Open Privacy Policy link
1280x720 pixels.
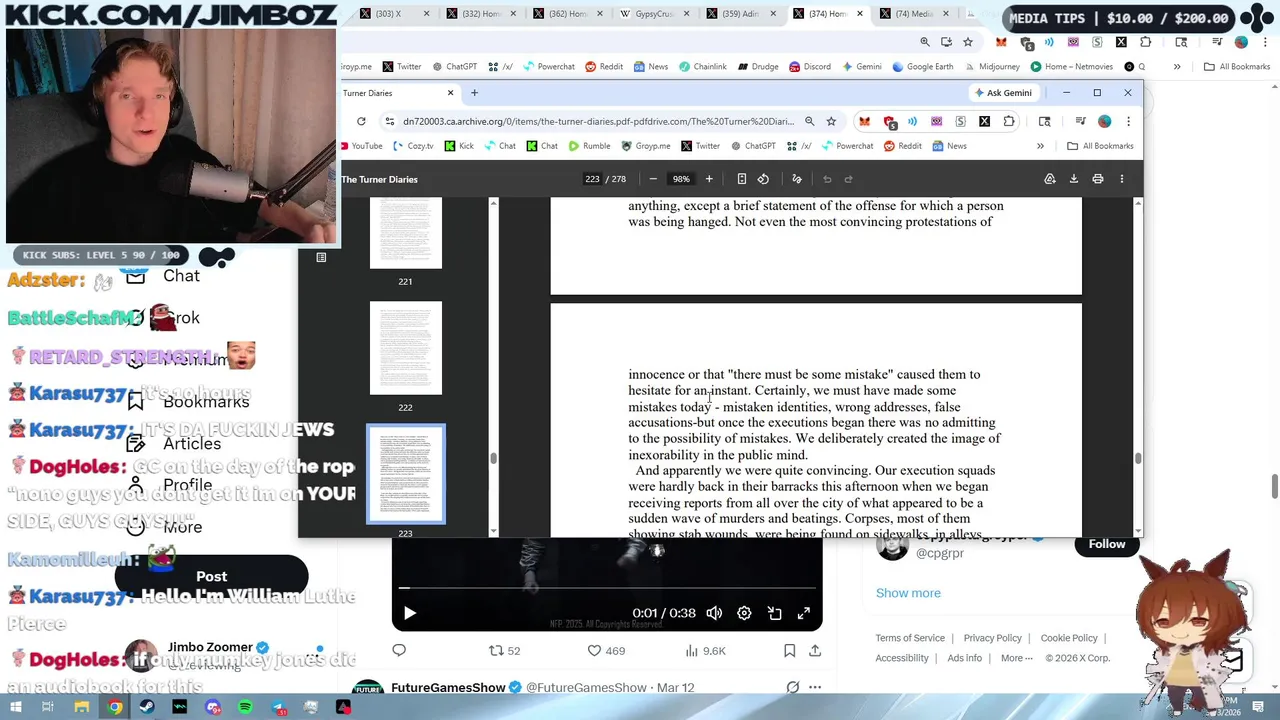point(993,638)
